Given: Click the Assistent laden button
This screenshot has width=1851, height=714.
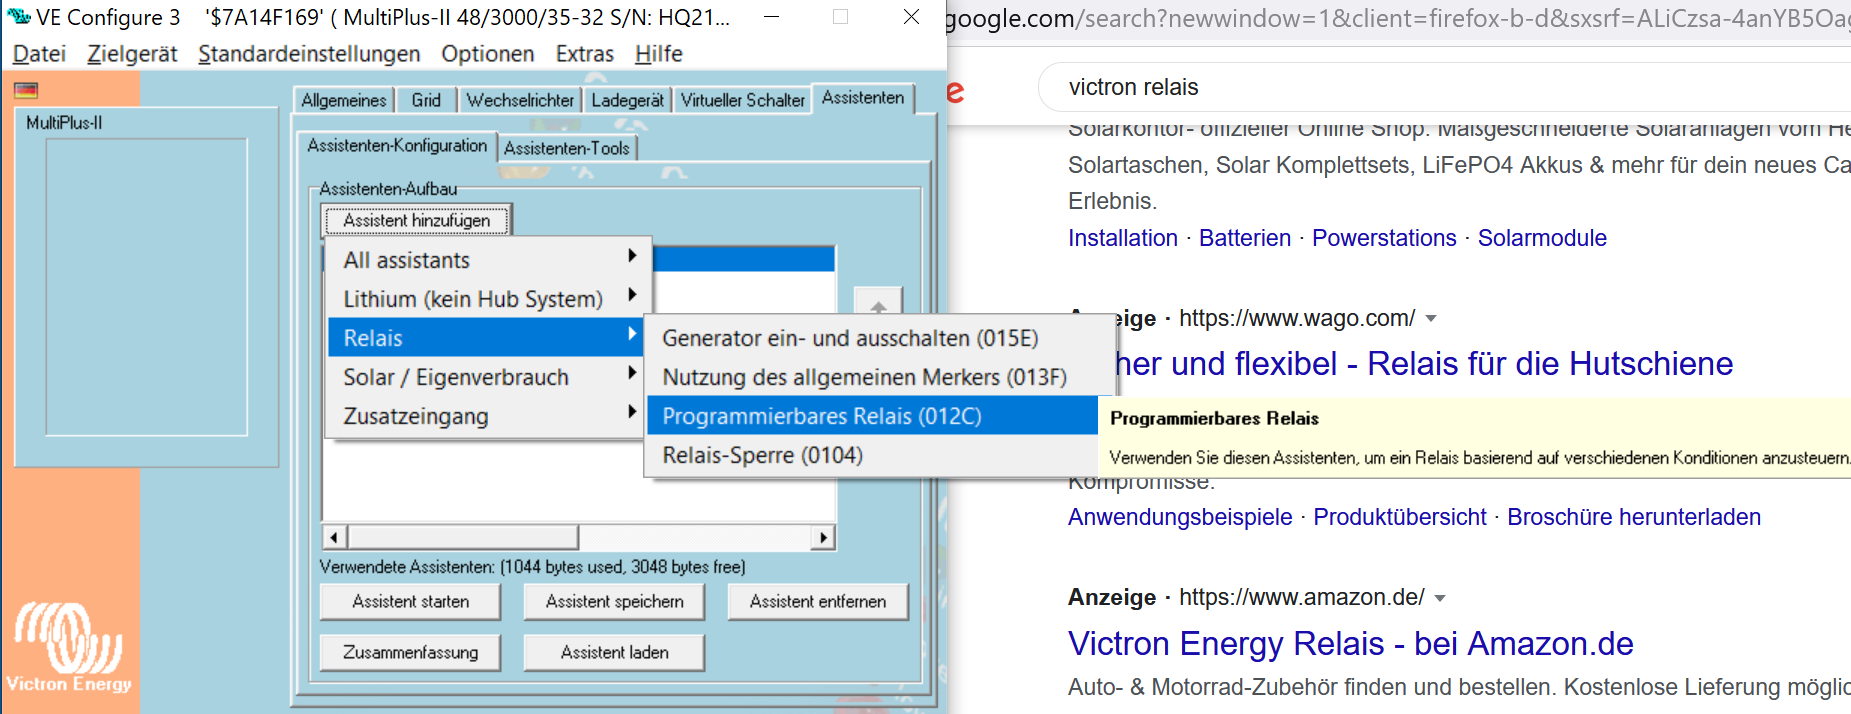Looking at the screenshot, I should (614, 652).
